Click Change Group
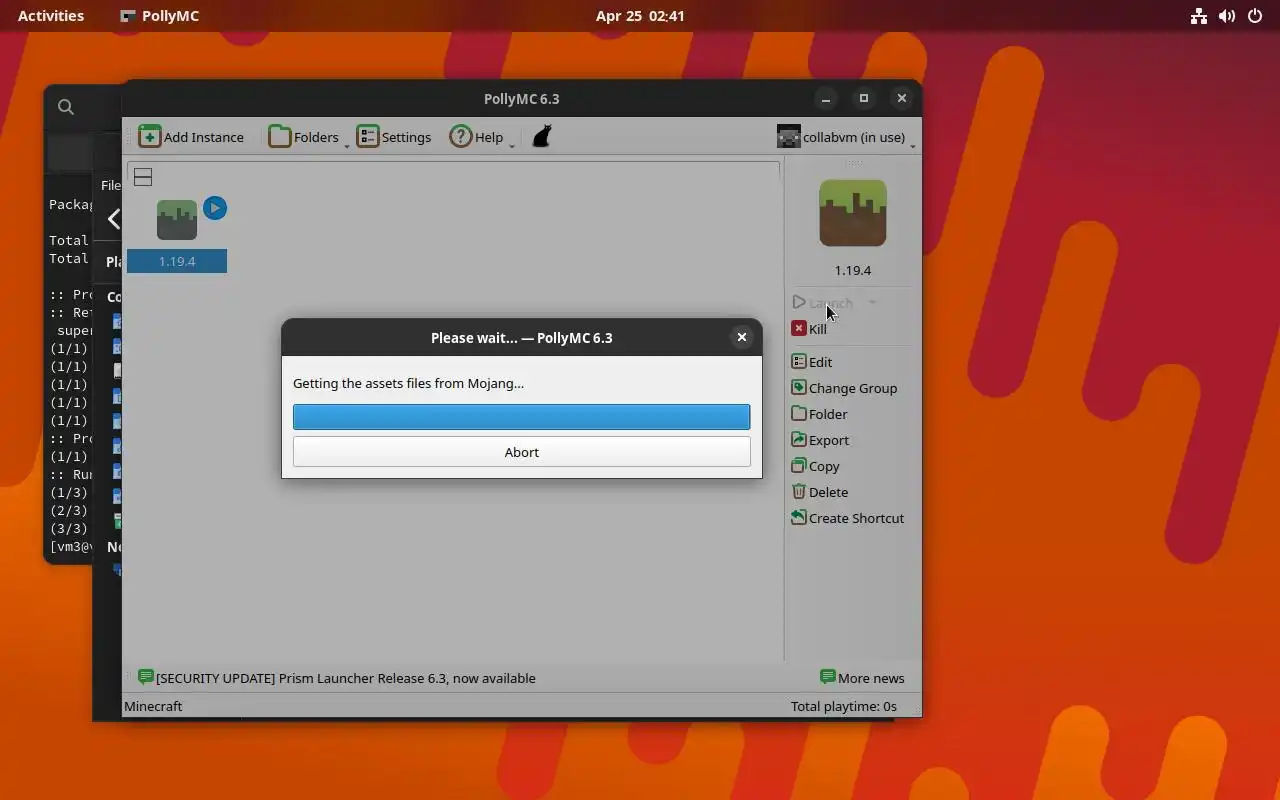 pos(844,388)
